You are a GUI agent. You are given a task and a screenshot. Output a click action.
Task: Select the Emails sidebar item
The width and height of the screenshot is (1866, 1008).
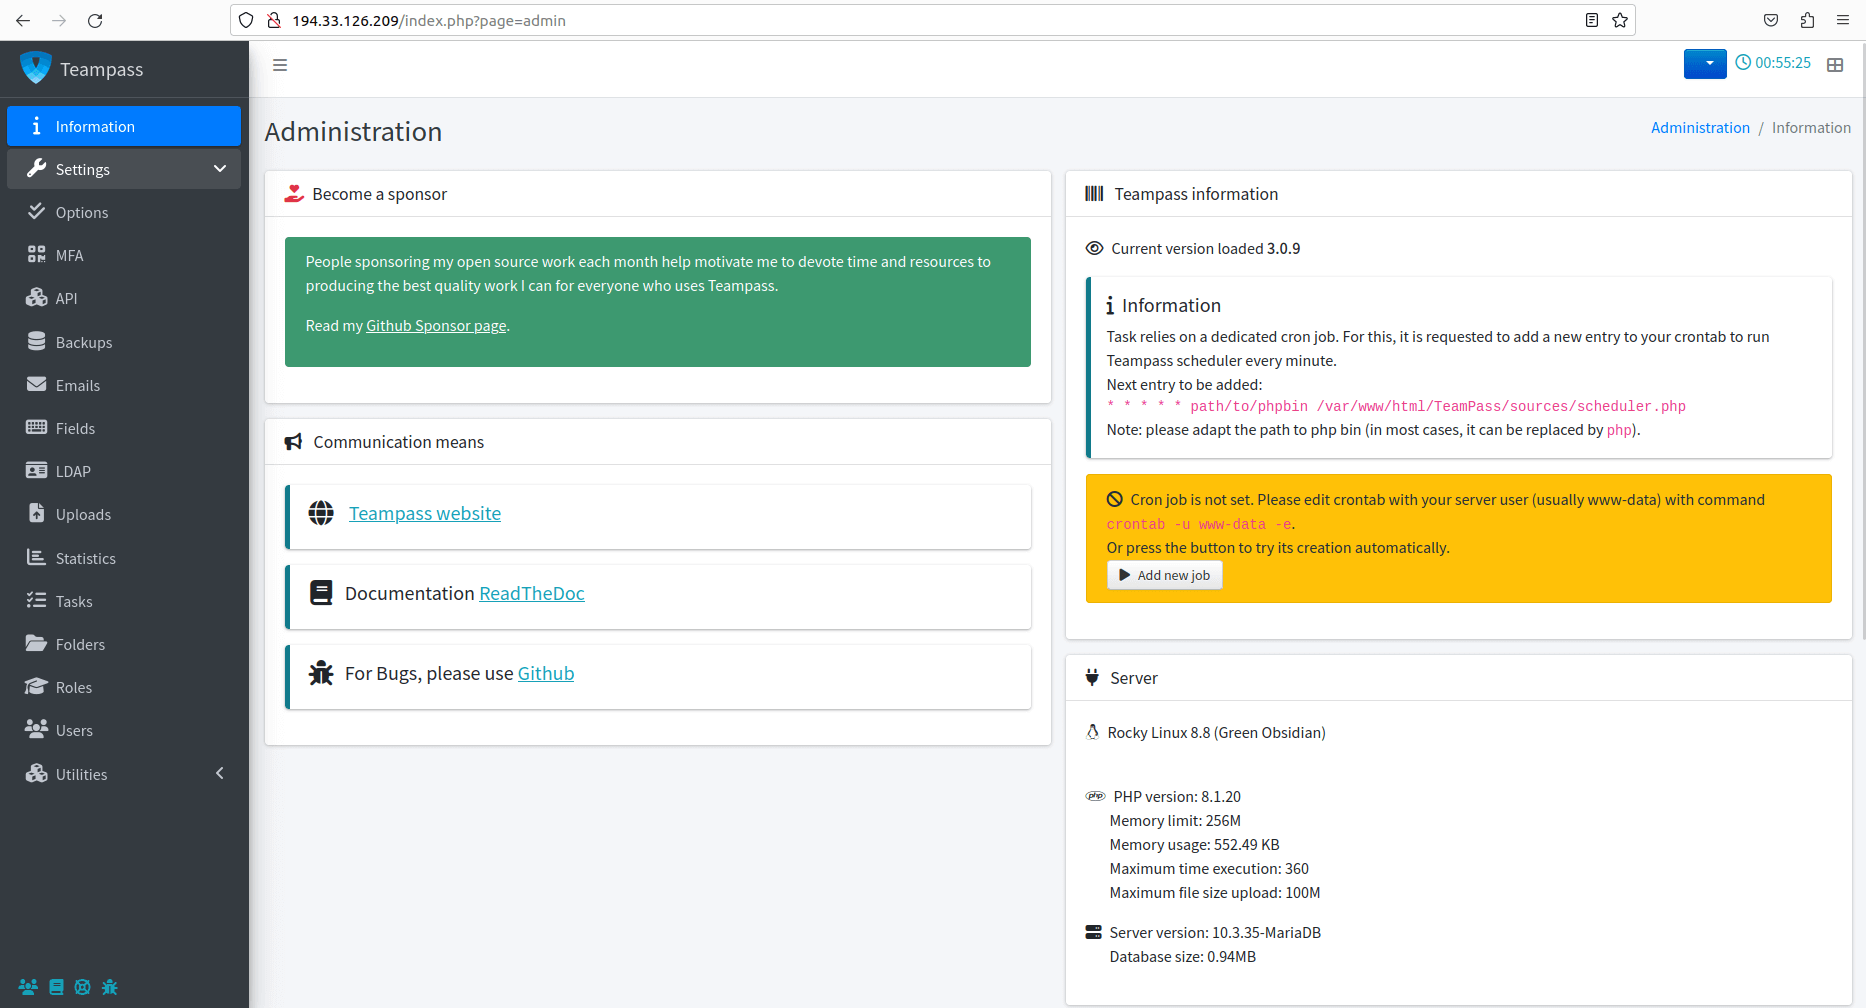click(x=77, y=386)
